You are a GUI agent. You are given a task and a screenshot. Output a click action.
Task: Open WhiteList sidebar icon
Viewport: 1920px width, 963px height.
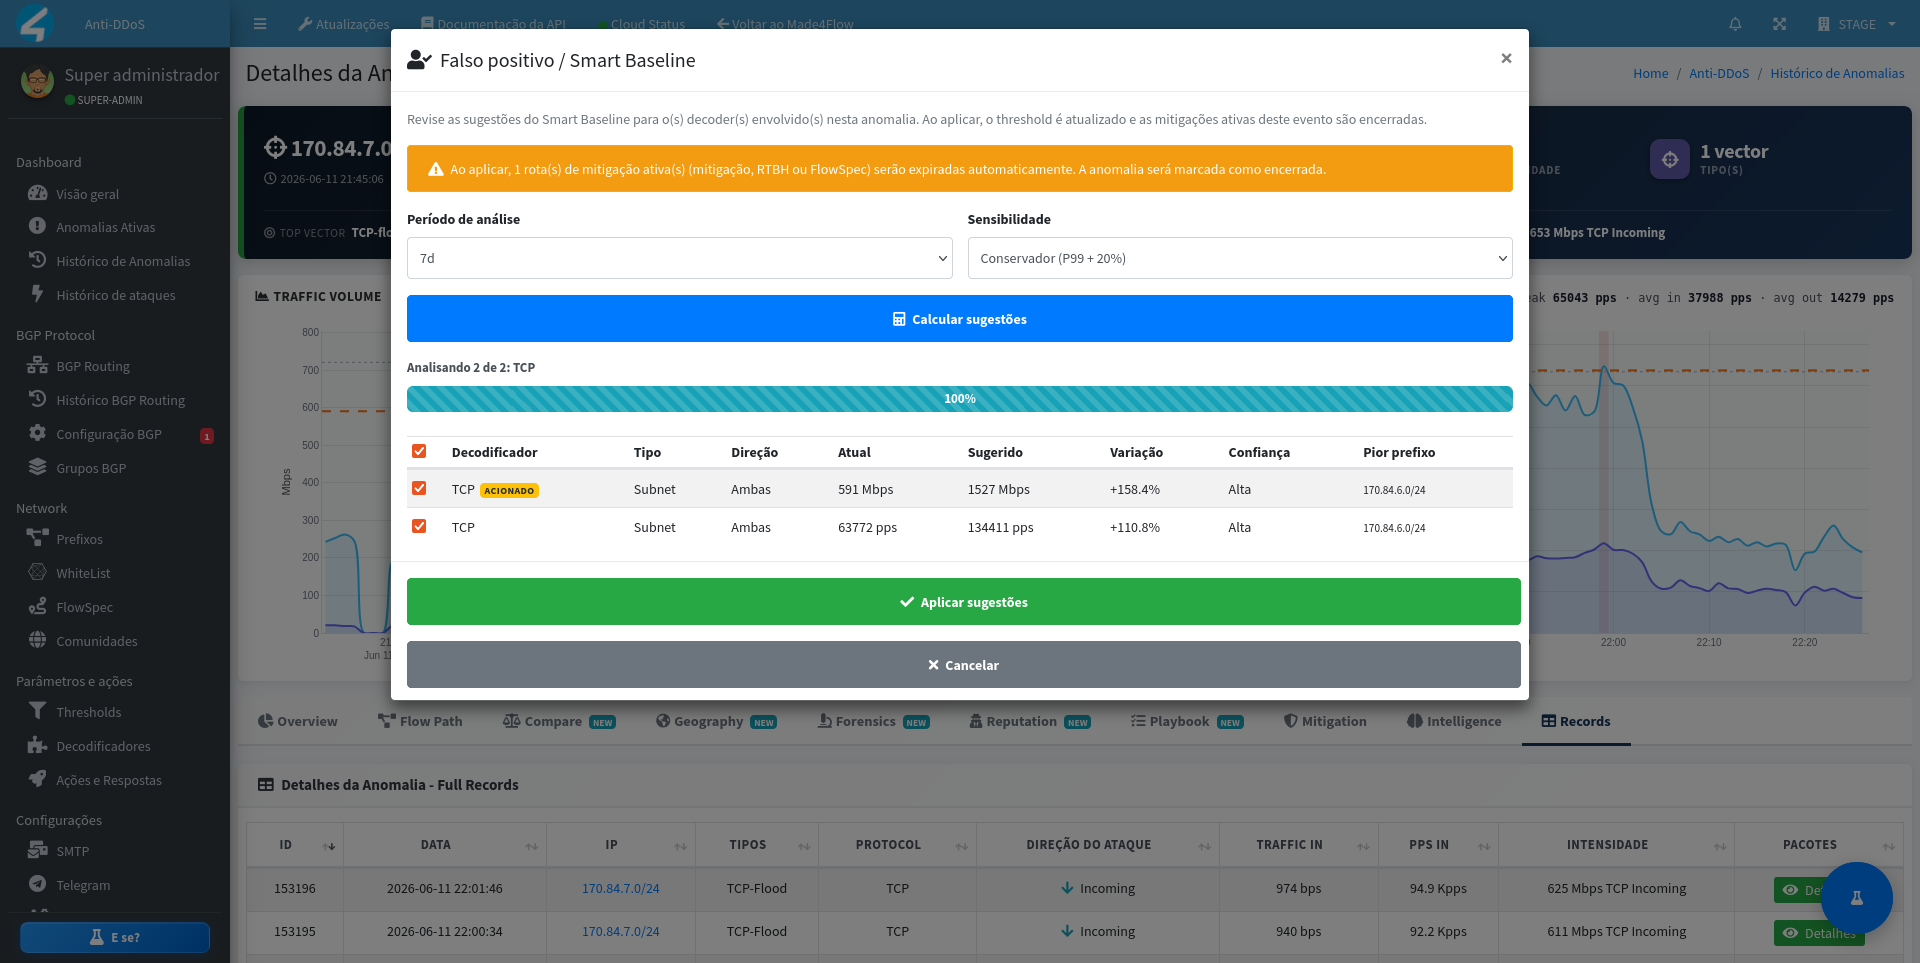click(x=37, y=572)
